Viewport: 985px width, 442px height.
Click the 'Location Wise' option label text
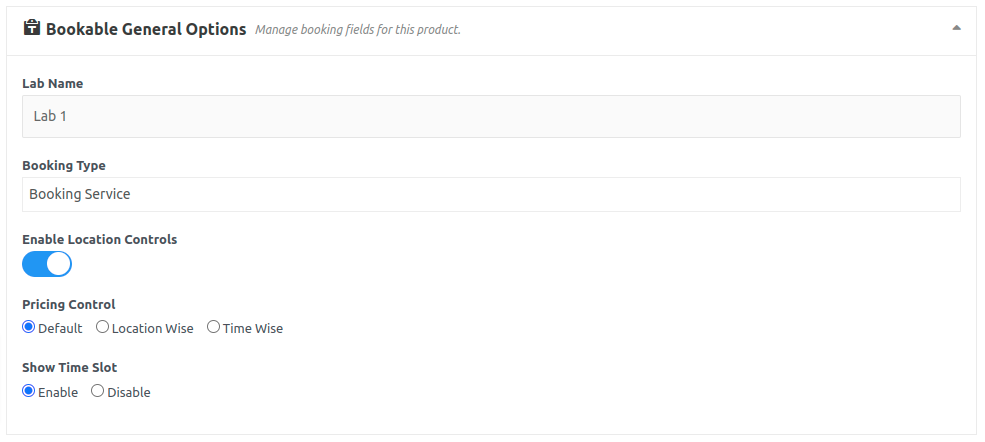tap(152, 328)
